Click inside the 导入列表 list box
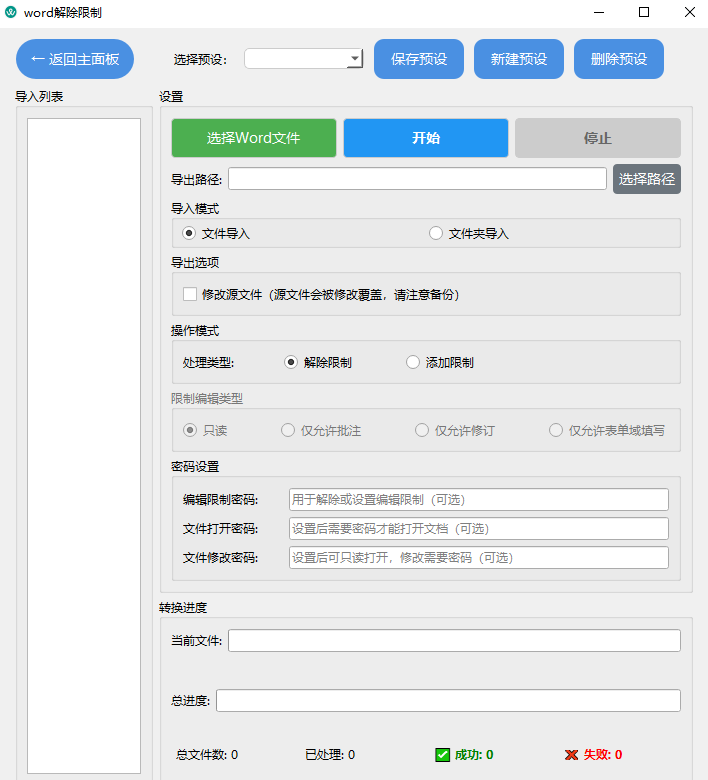The height and width of the screenshot is (780, 708). tap(84, 446)
